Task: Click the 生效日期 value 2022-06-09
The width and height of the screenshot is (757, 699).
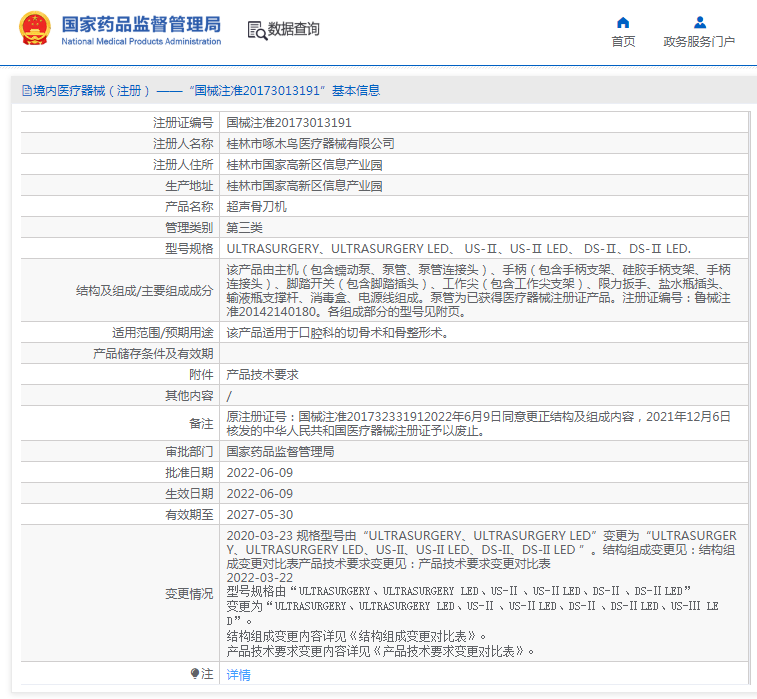Action: coord(260,493)
